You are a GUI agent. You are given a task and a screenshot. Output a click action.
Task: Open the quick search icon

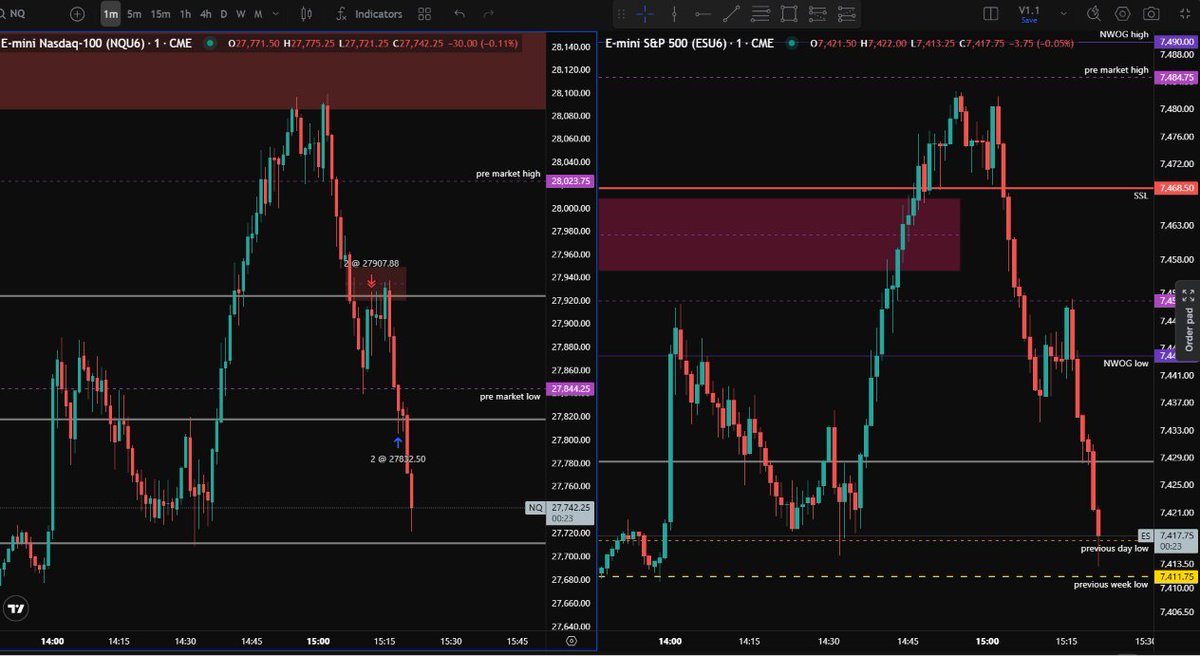[x=1093, y=14]
